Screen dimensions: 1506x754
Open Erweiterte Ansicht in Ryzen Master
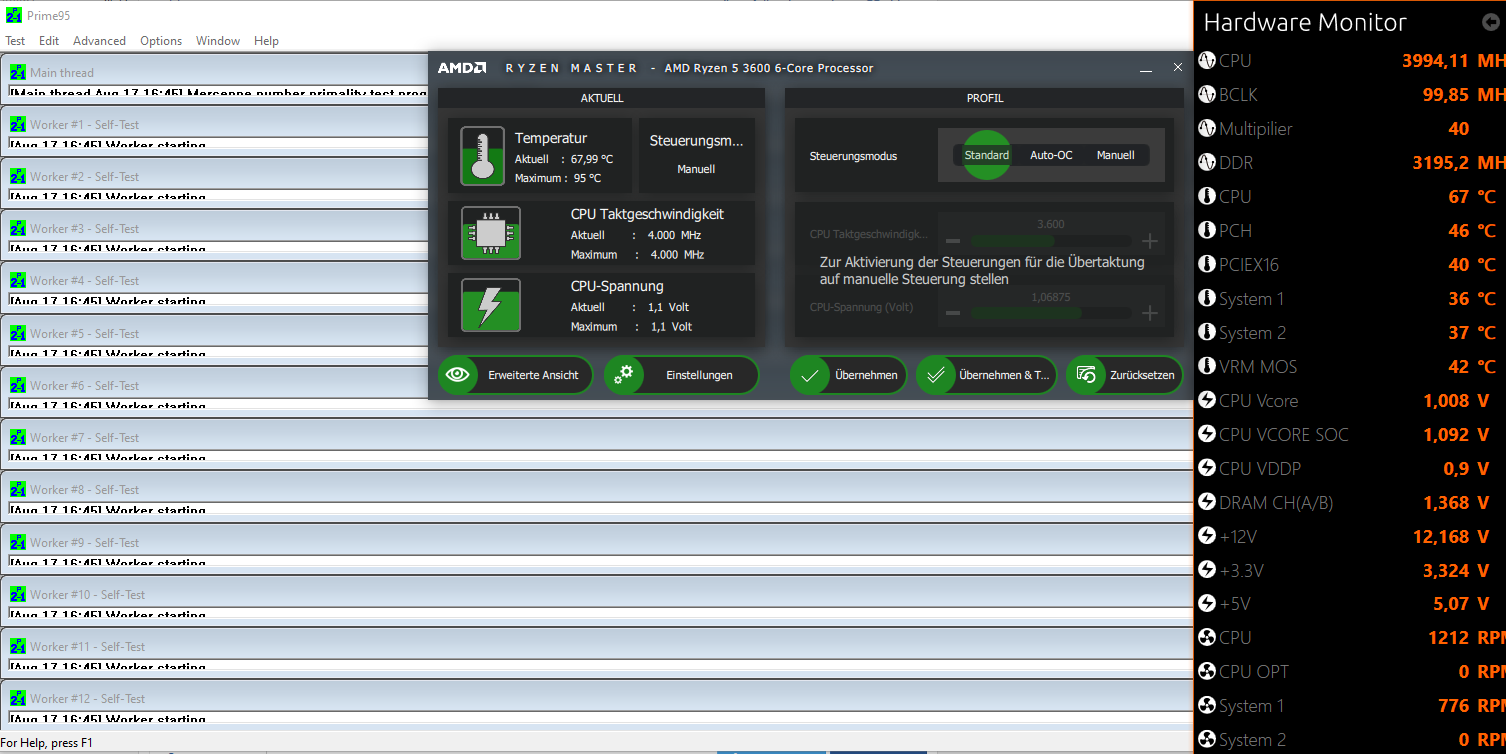(x=516, y=375)
